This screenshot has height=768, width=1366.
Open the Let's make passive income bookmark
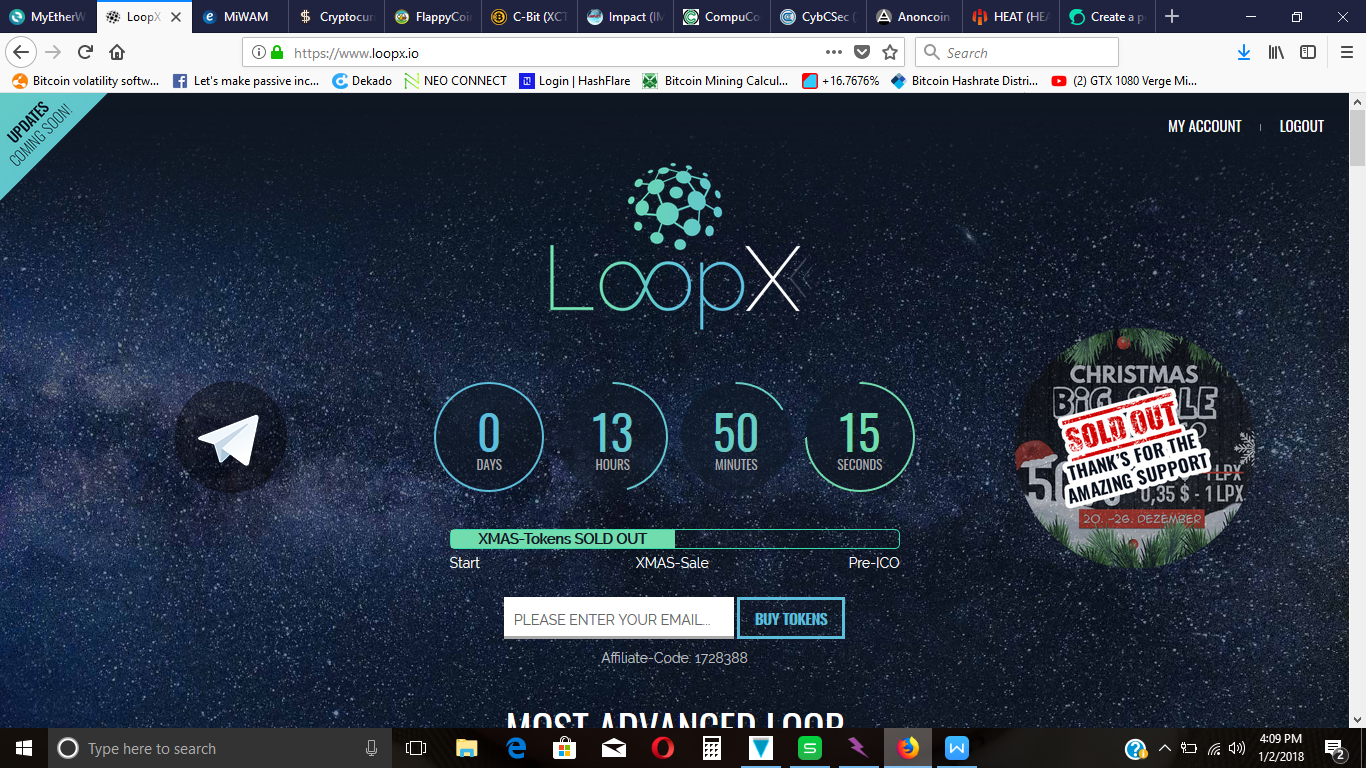[246, 81]
